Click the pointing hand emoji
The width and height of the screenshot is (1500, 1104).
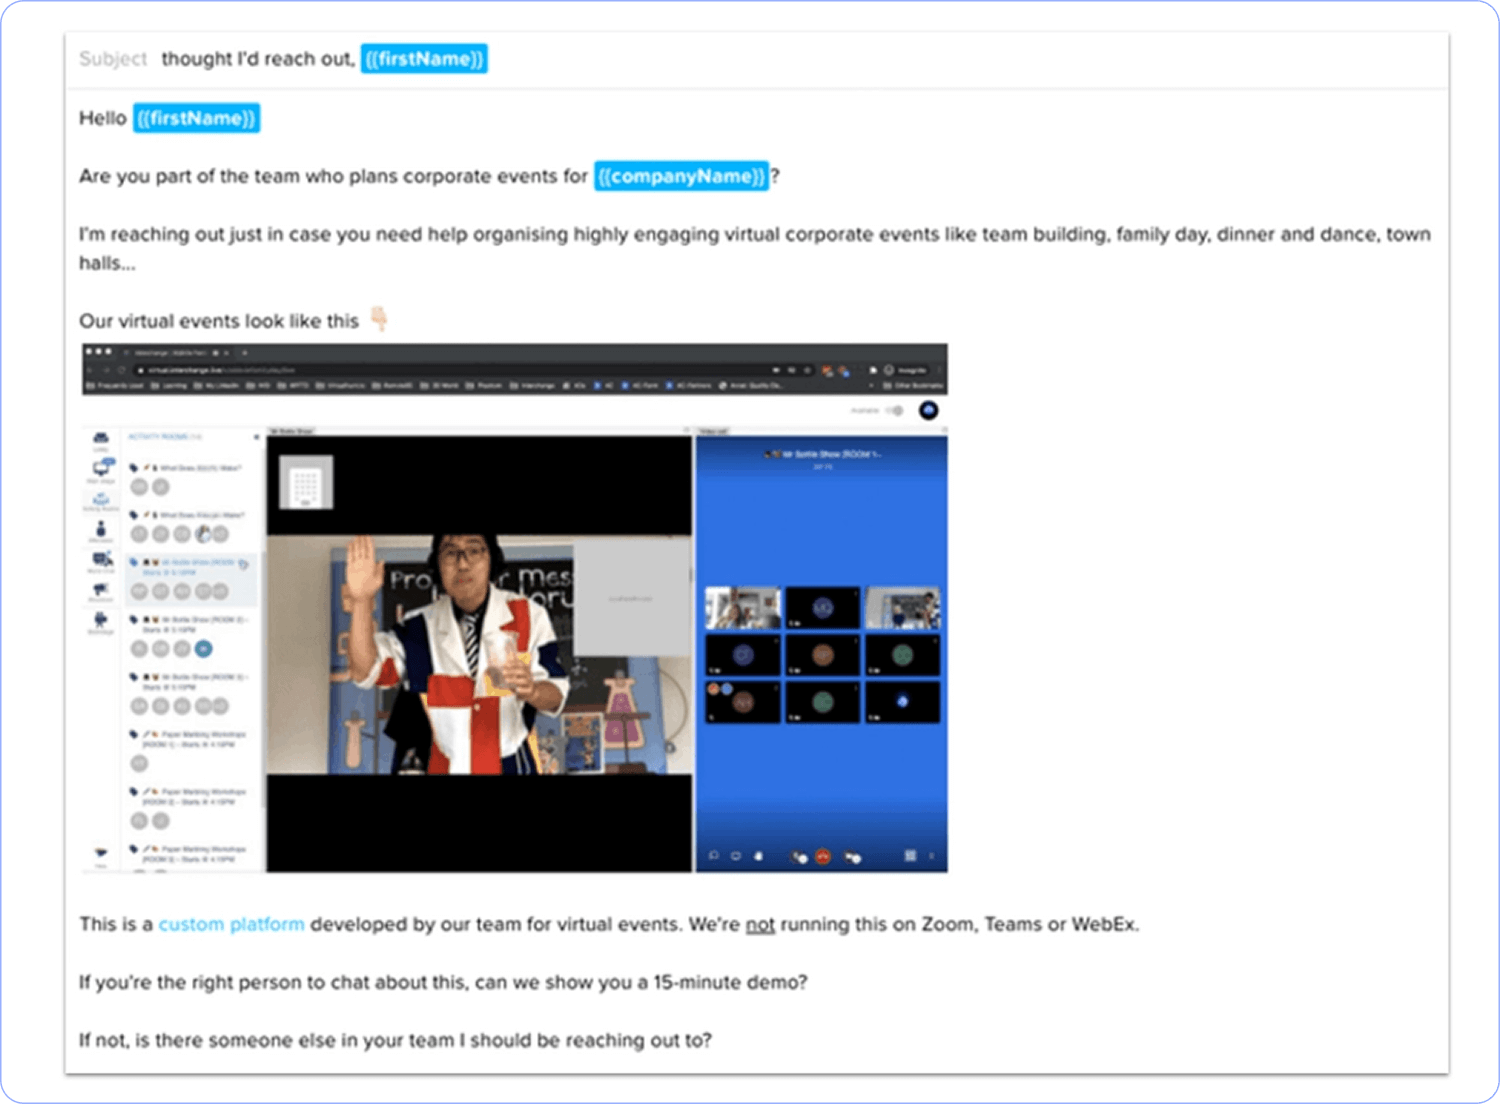379,319
